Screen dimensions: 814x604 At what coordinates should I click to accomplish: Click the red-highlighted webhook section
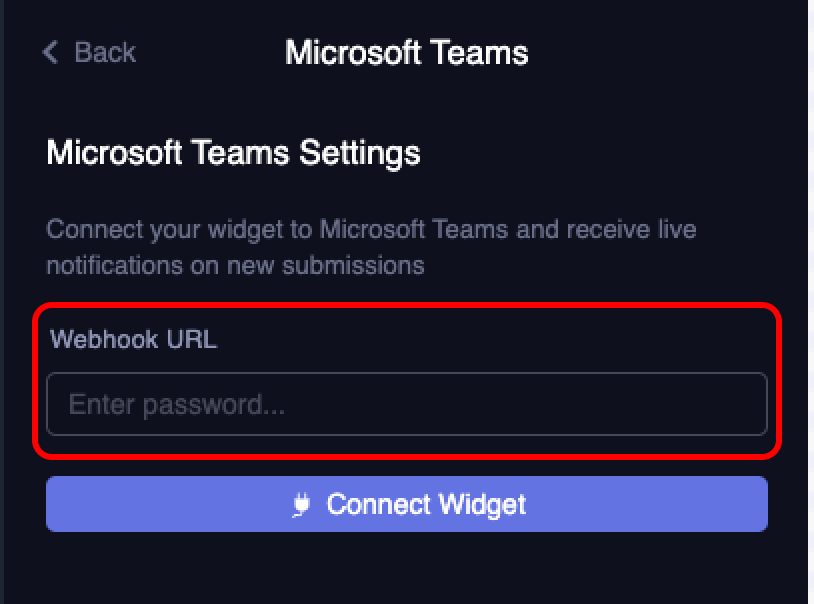click(406, 380)
